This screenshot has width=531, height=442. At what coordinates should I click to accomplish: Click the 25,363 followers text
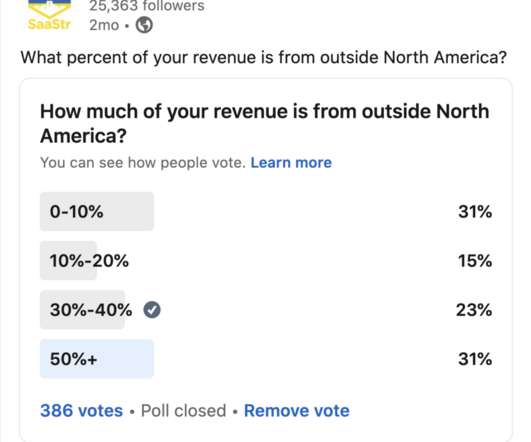tap(147, 6)
